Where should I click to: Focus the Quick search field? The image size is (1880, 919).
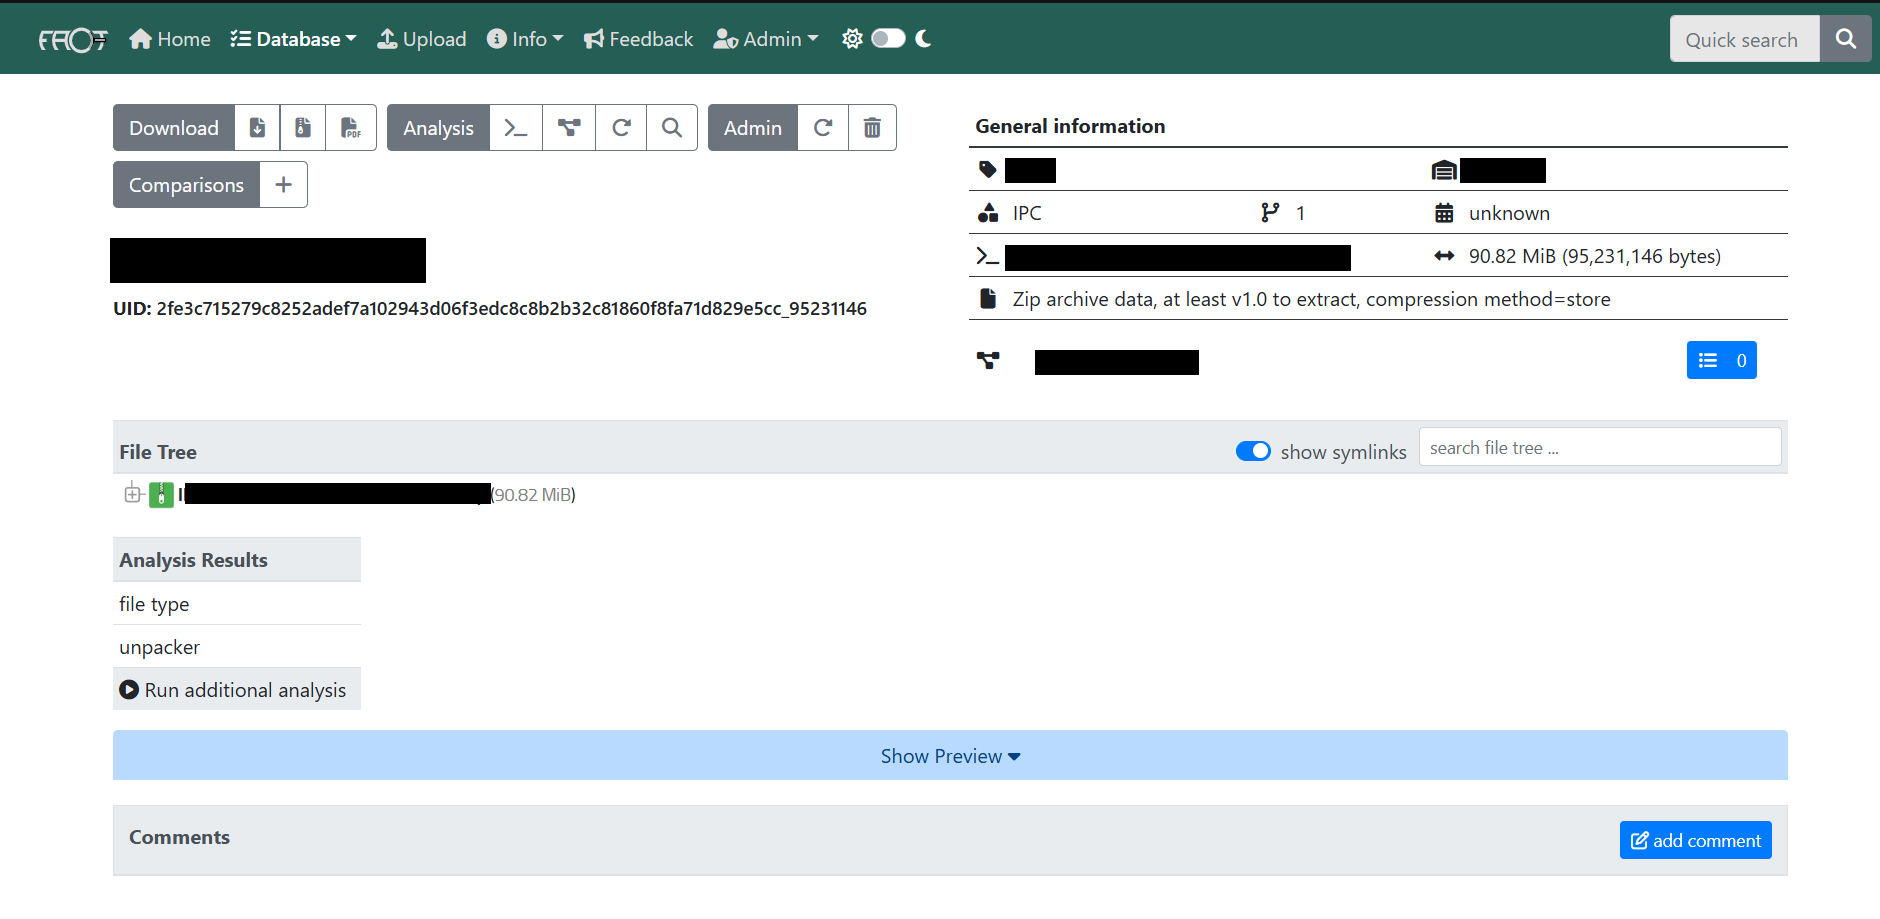[x=1744, y=39]
